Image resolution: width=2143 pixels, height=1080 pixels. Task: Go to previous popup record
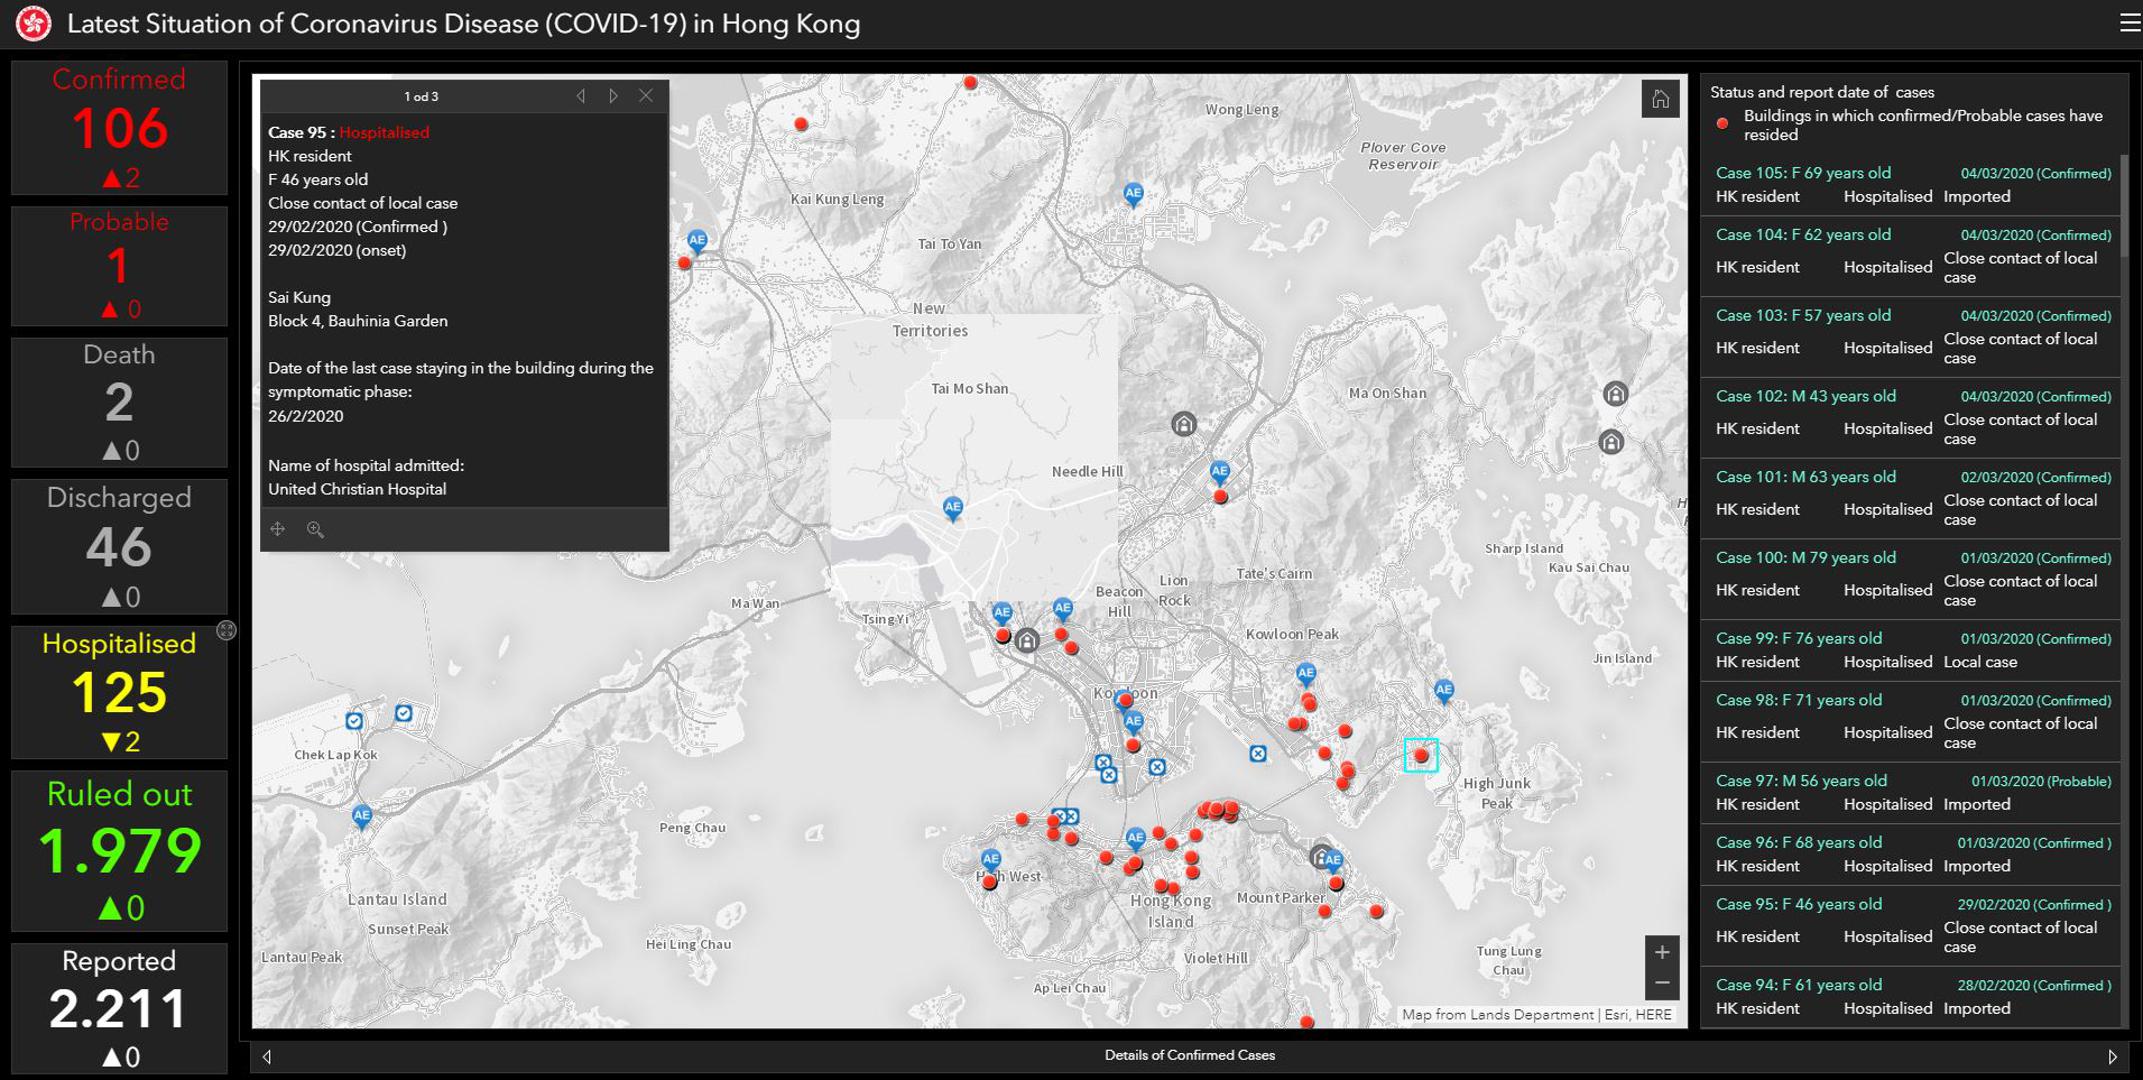581,96
